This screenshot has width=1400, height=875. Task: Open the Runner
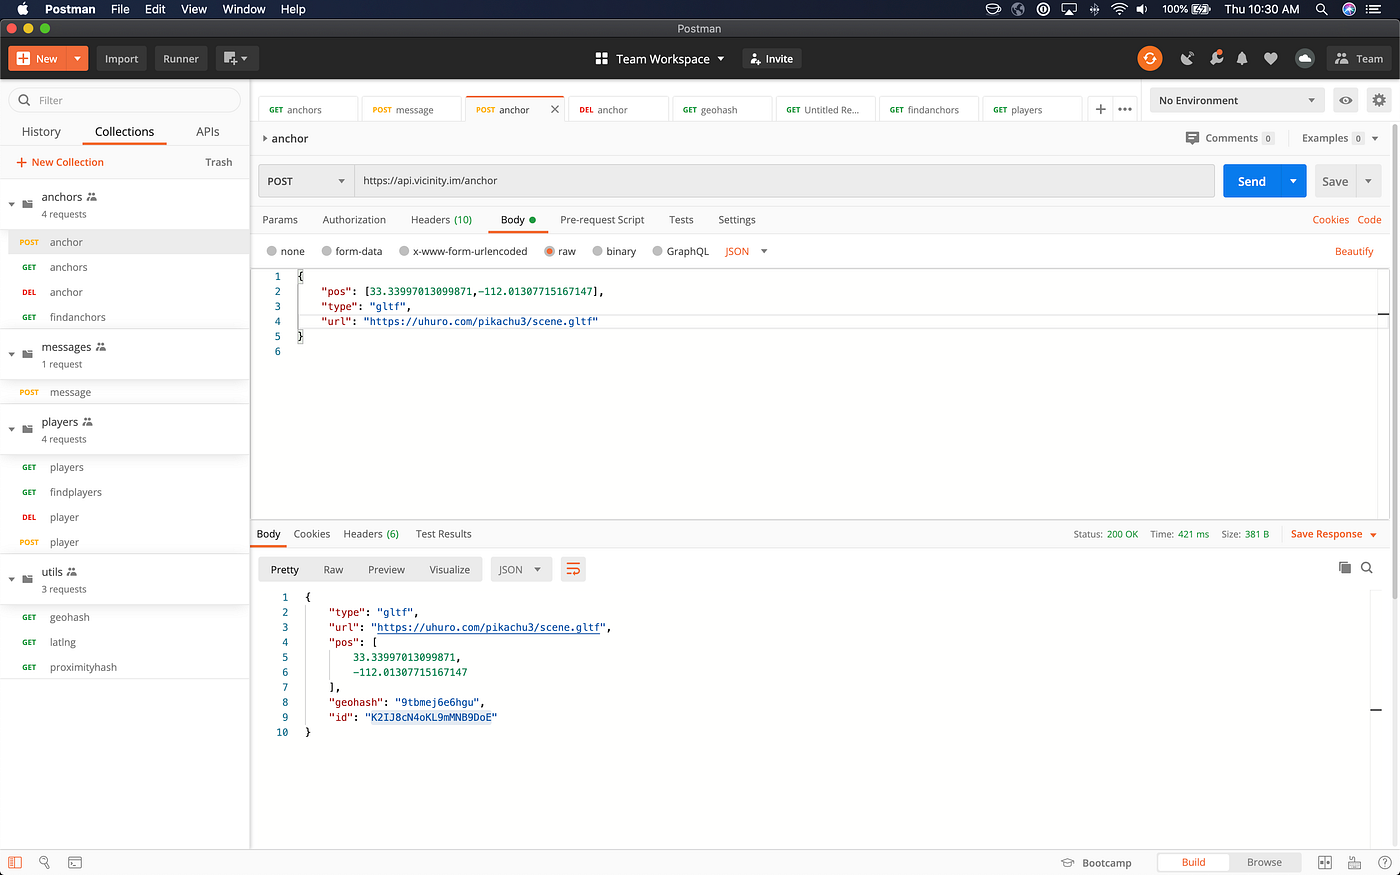click(x=181, y=59)
